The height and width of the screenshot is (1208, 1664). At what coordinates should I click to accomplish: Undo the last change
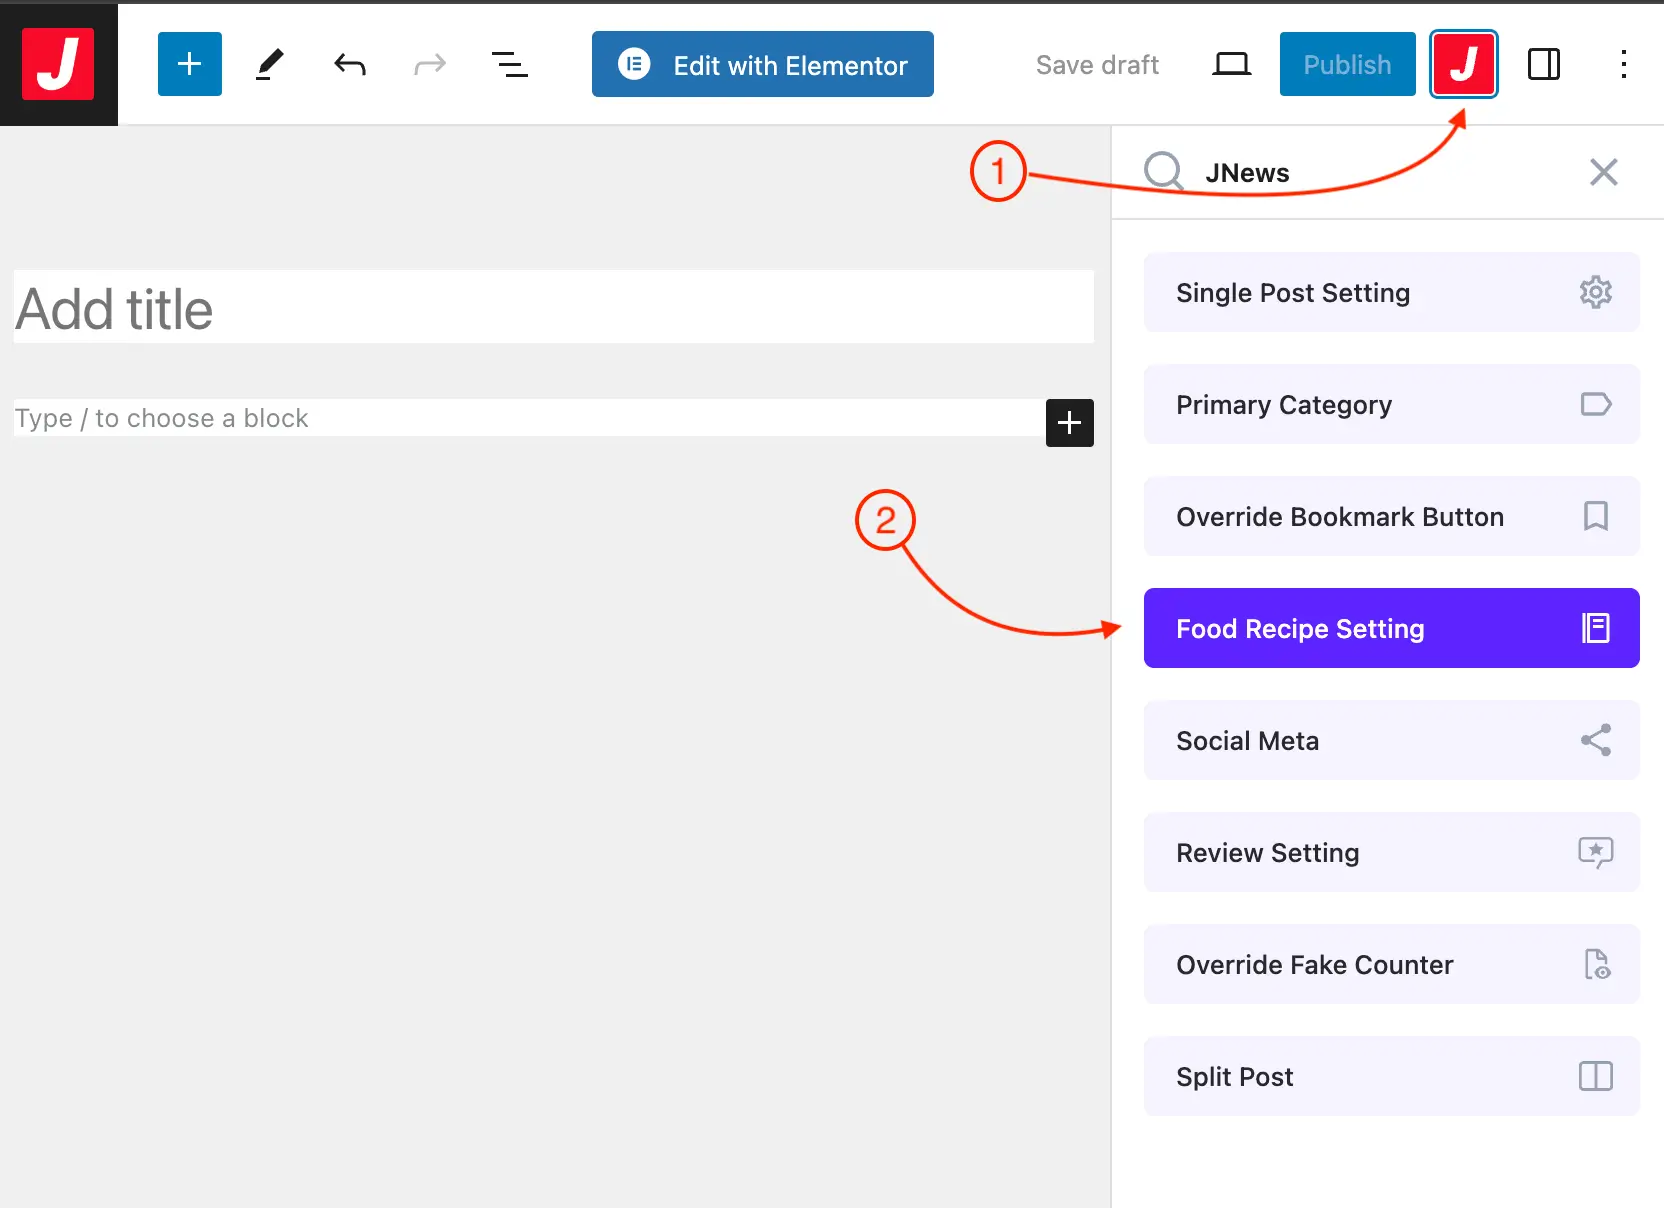click(349, 65)
